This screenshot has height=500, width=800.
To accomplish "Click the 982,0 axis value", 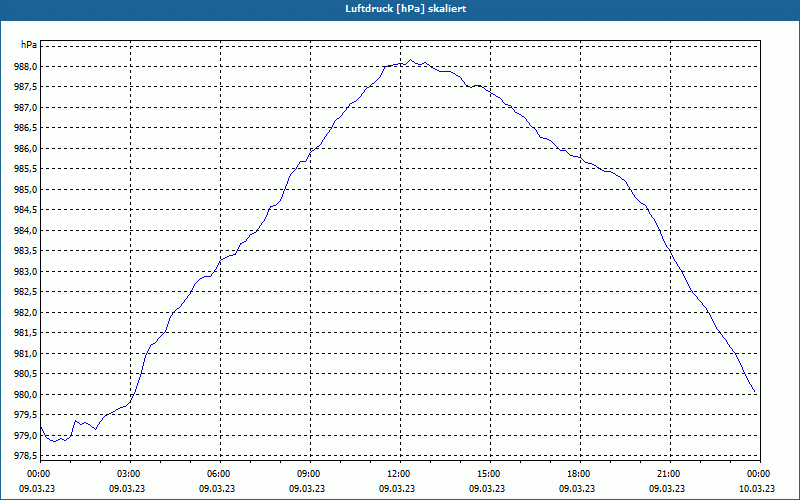I will pos(26,312).
